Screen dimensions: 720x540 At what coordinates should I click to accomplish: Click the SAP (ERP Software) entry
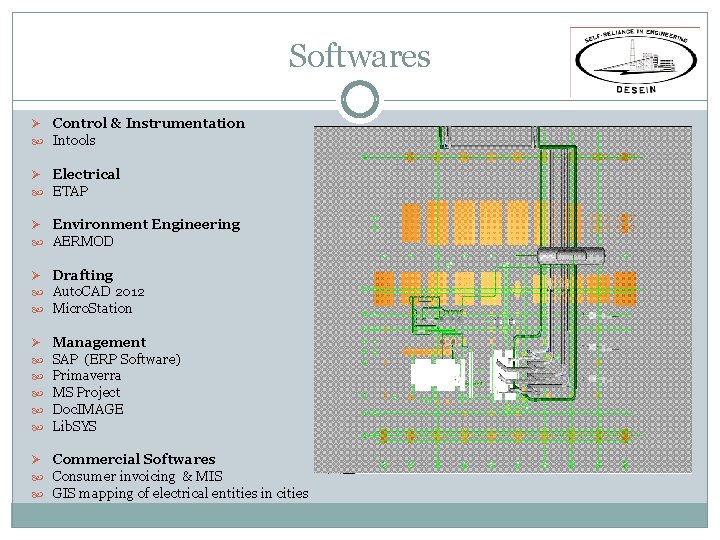(117, 359)
